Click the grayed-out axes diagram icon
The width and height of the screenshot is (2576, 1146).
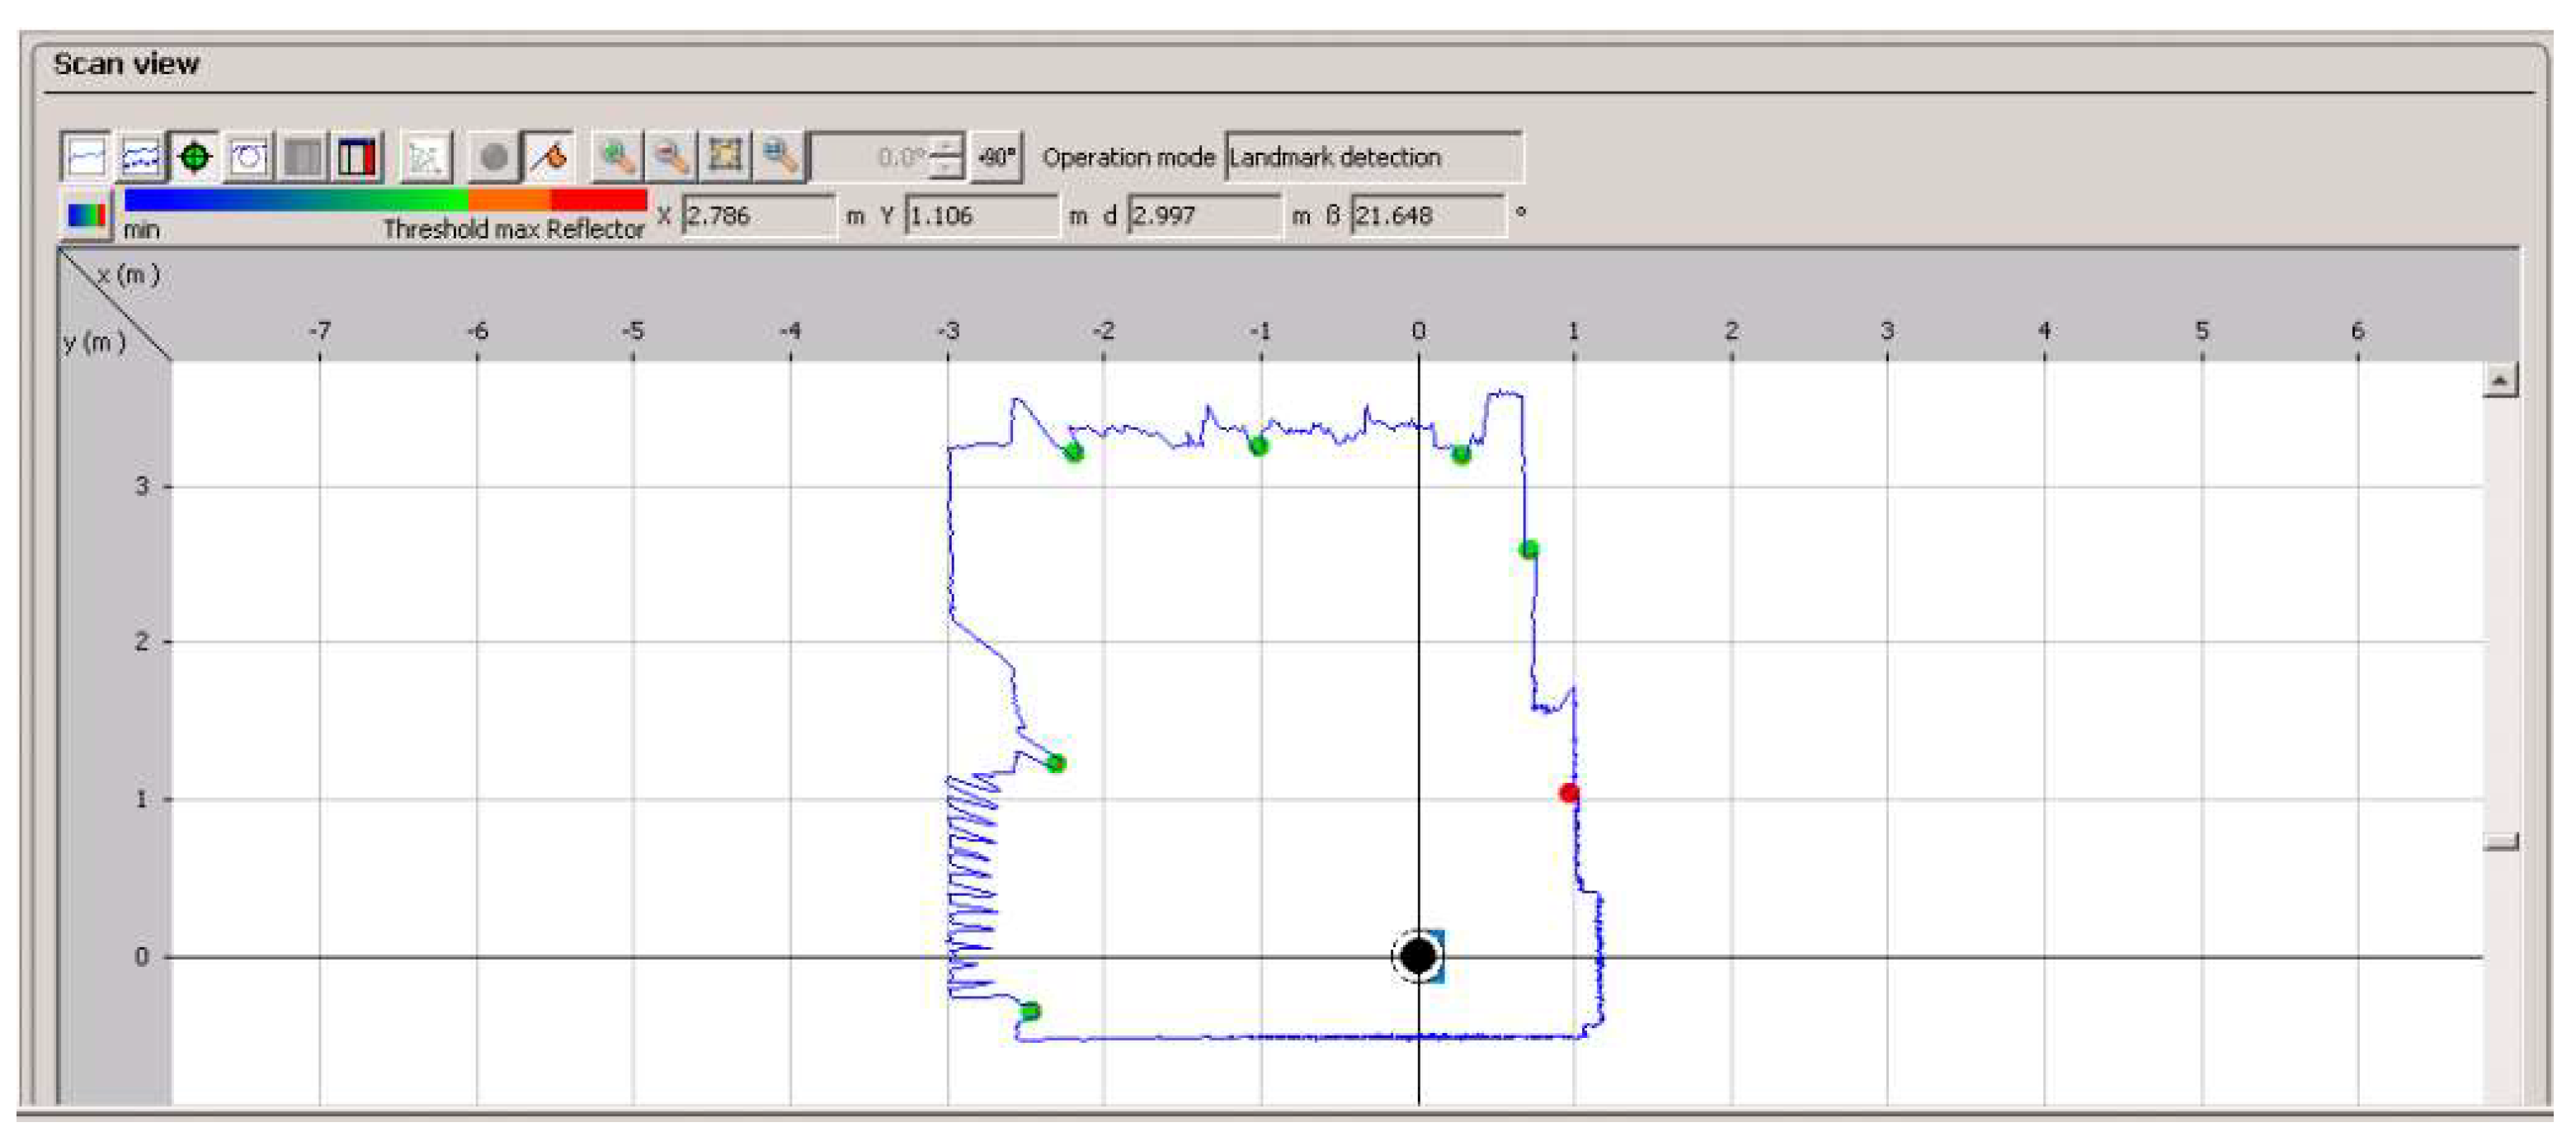[x=425, y=157]
